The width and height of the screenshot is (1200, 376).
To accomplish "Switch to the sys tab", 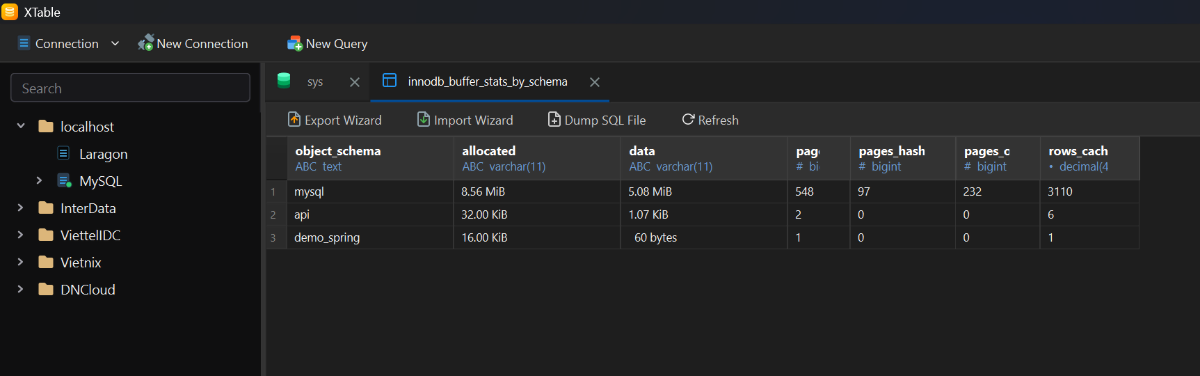I will point(315,82).
